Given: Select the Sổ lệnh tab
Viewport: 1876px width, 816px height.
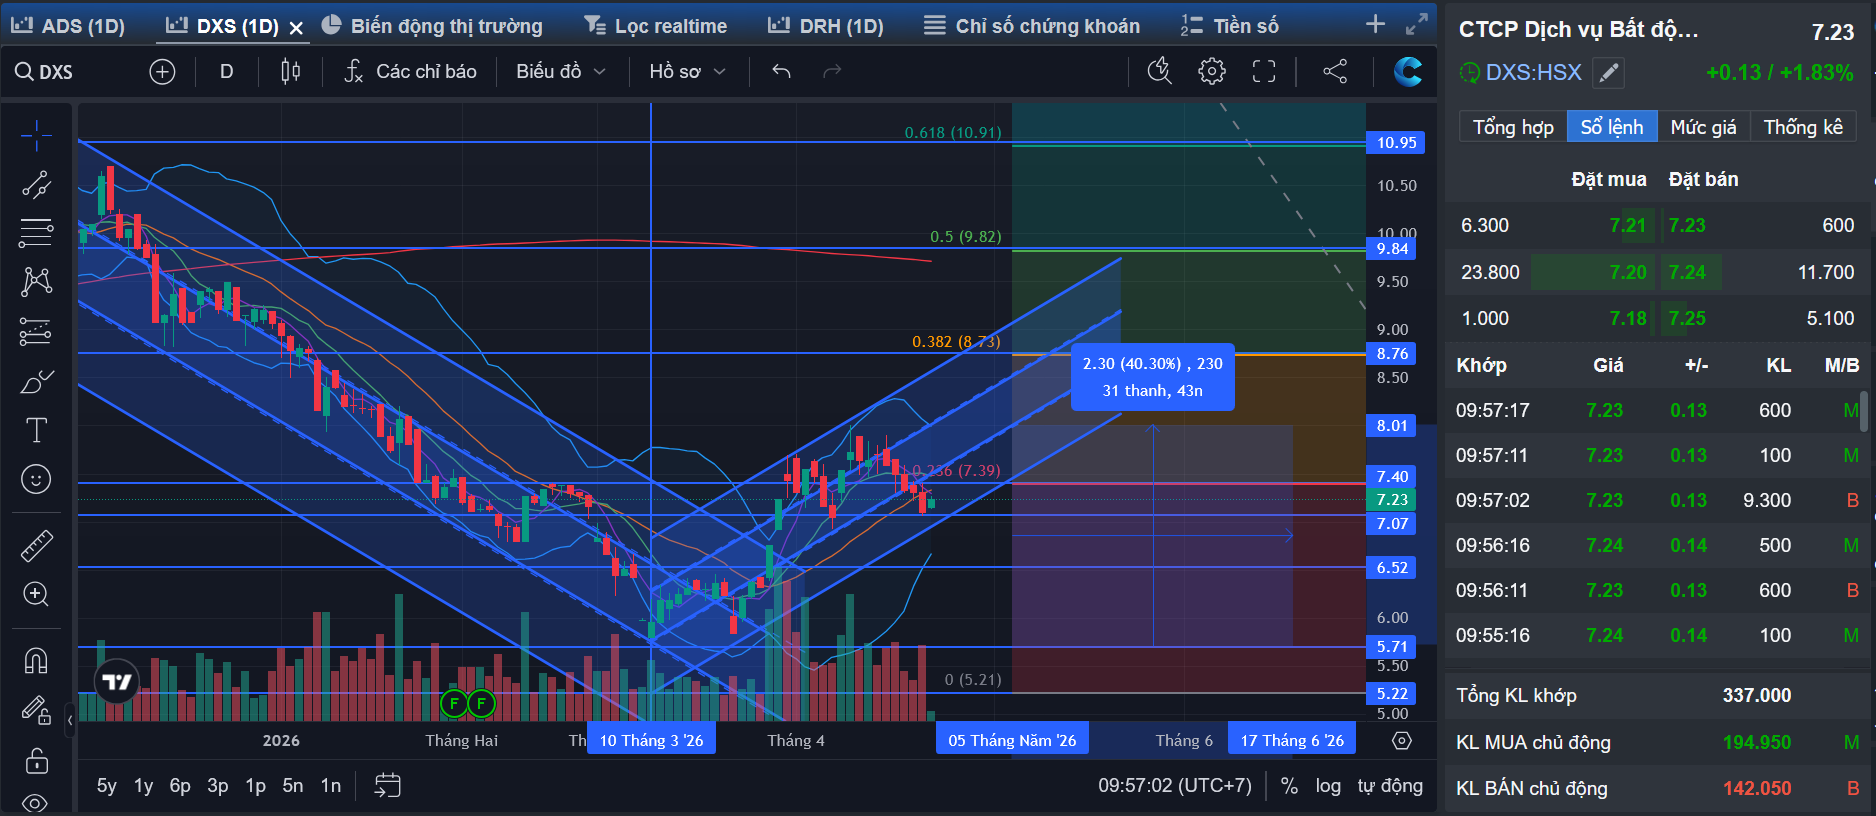Looking at the screenshot, I should [x=1612, y=127].
